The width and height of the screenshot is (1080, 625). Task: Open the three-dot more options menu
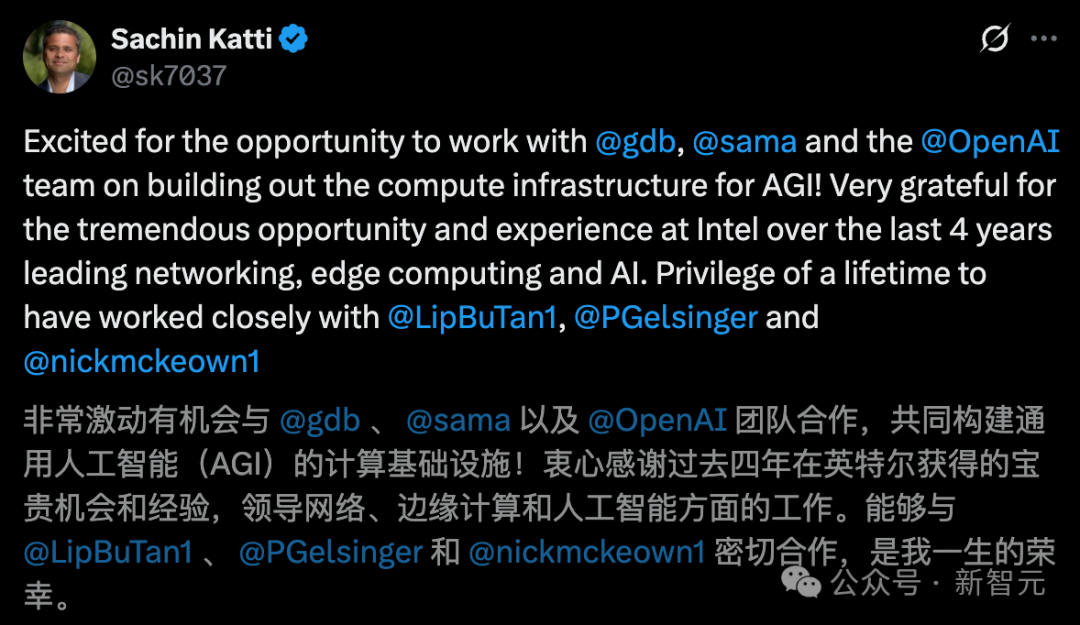pos(1043,39)
